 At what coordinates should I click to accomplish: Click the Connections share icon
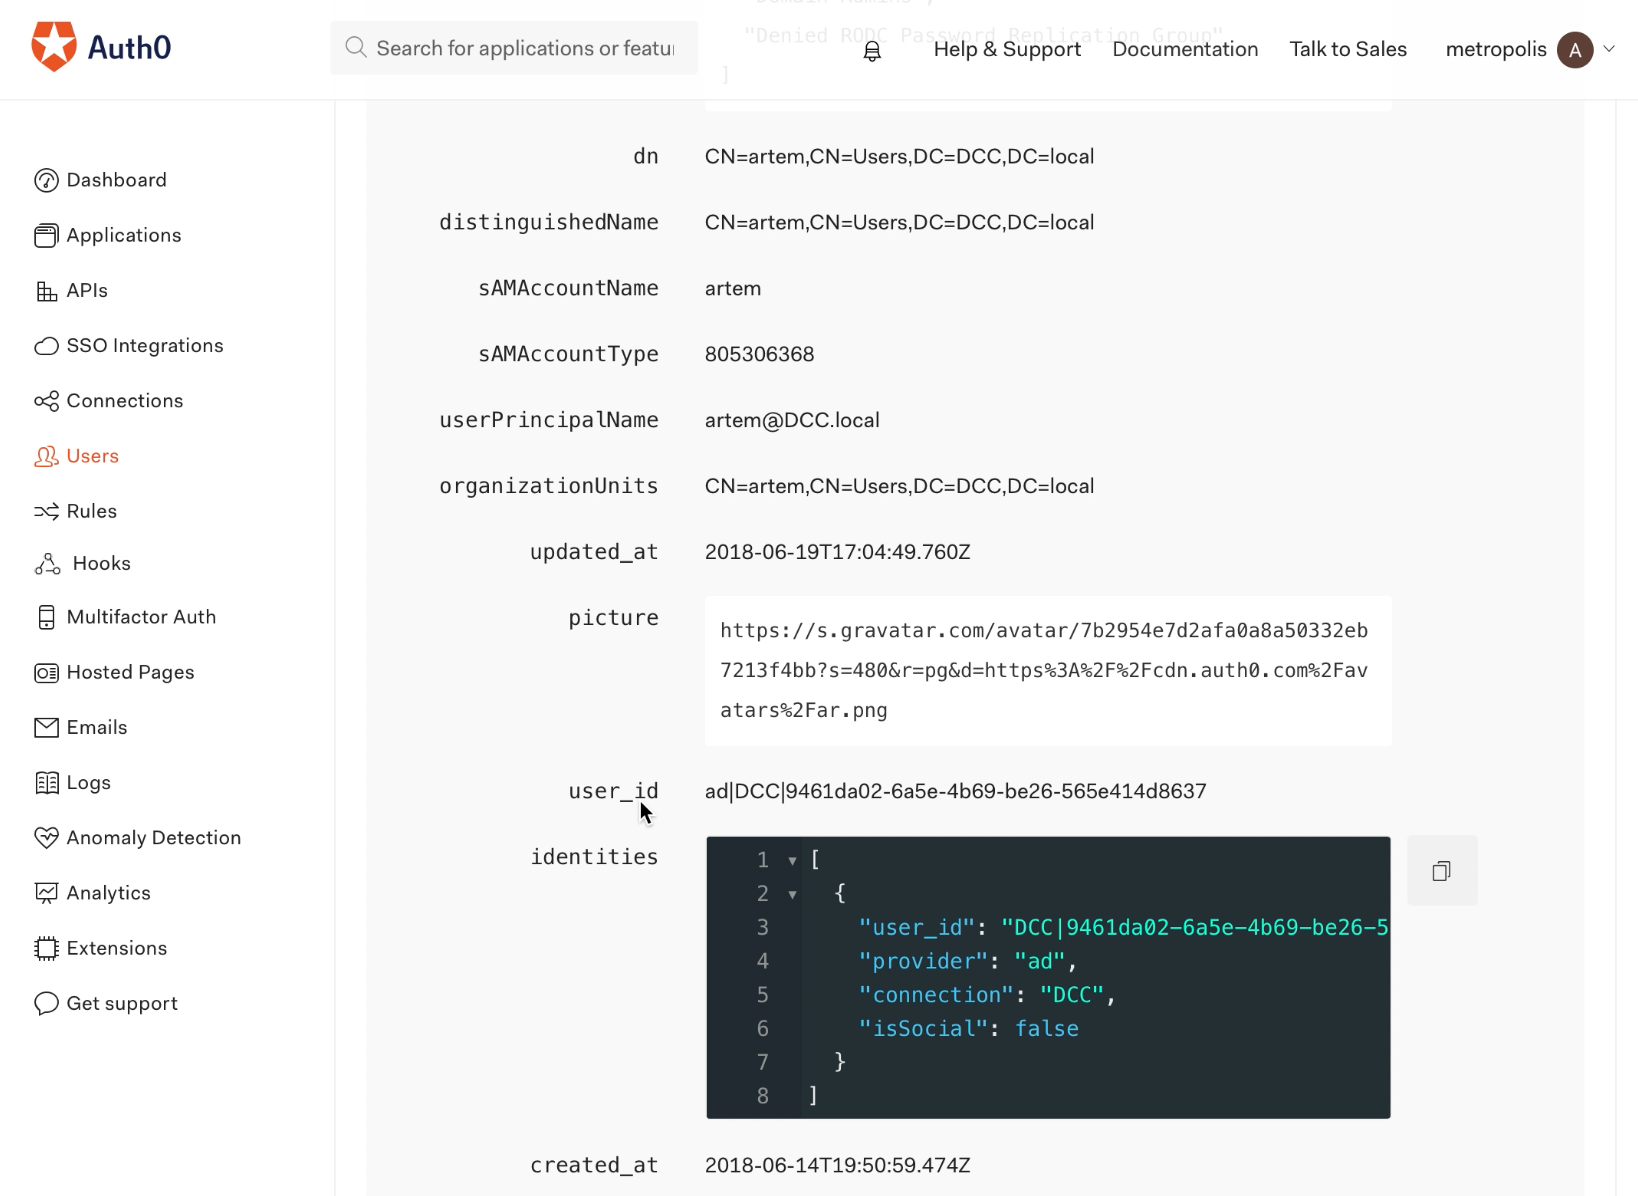(46, 401)
